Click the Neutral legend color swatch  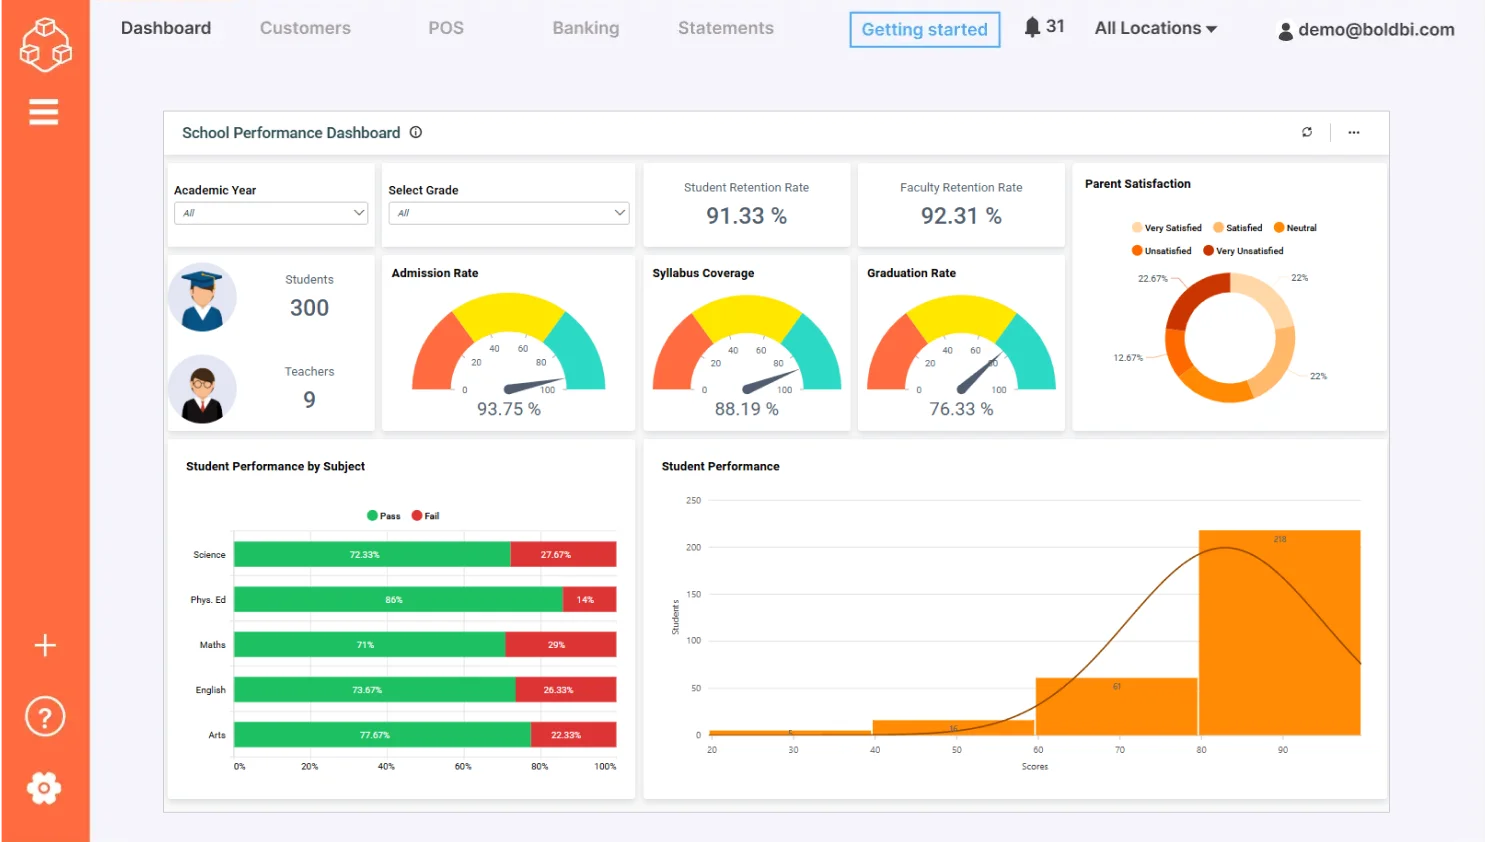point(1278,228)
